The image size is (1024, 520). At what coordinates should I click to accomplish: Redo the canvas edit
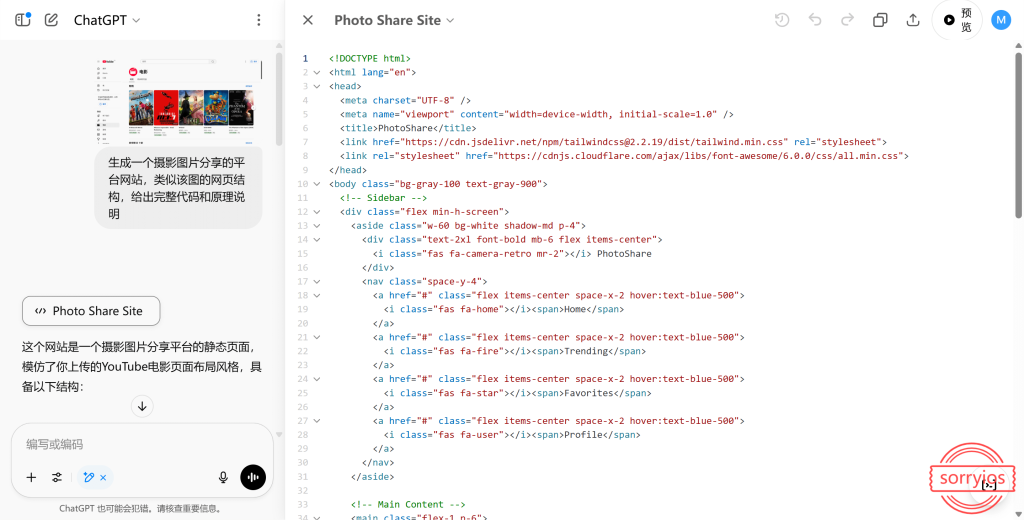pyautogui.click(x=847, y=20)
